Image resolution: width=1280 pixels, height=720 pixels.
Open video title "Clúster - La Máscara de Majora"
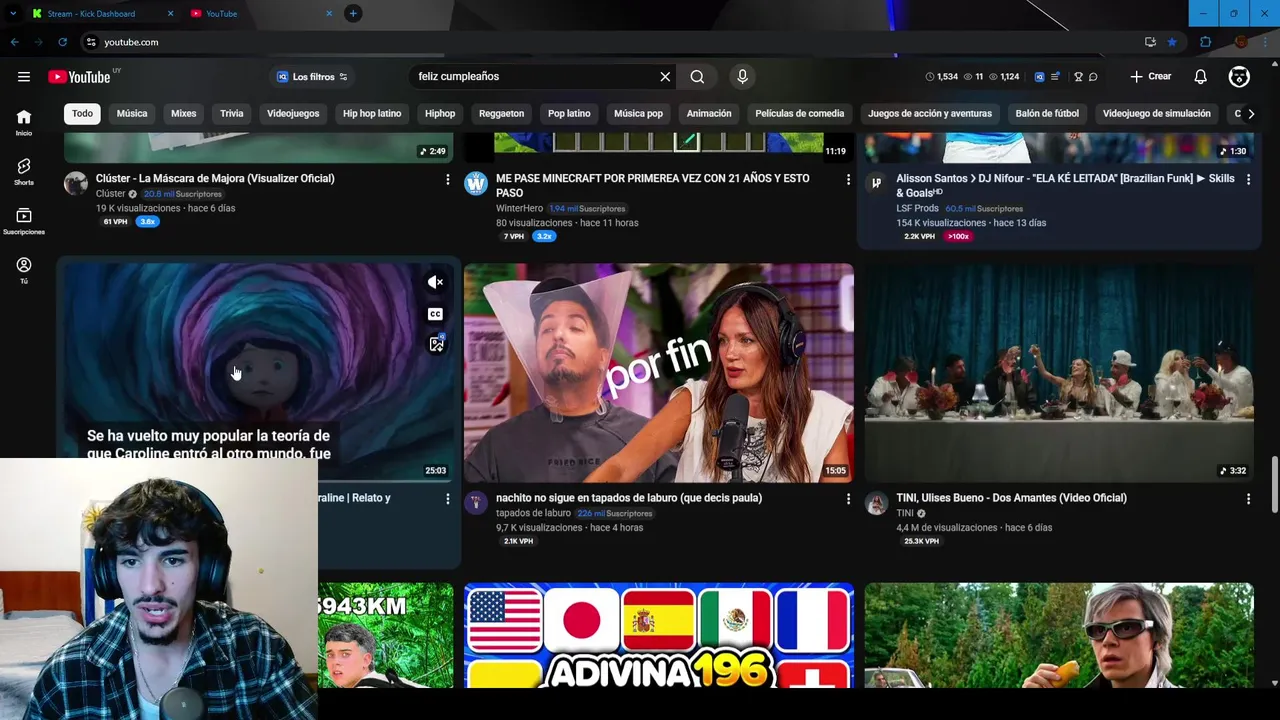point(215,178)
